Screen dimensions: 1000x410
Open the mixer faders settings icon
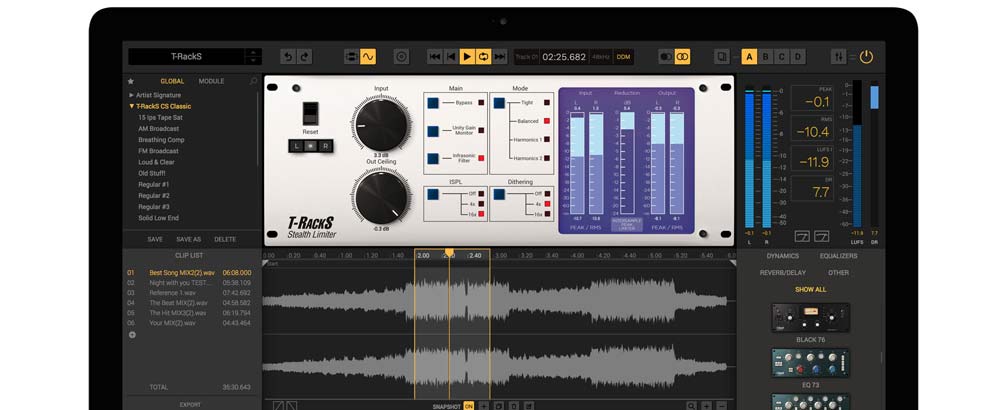pos(839,57)
